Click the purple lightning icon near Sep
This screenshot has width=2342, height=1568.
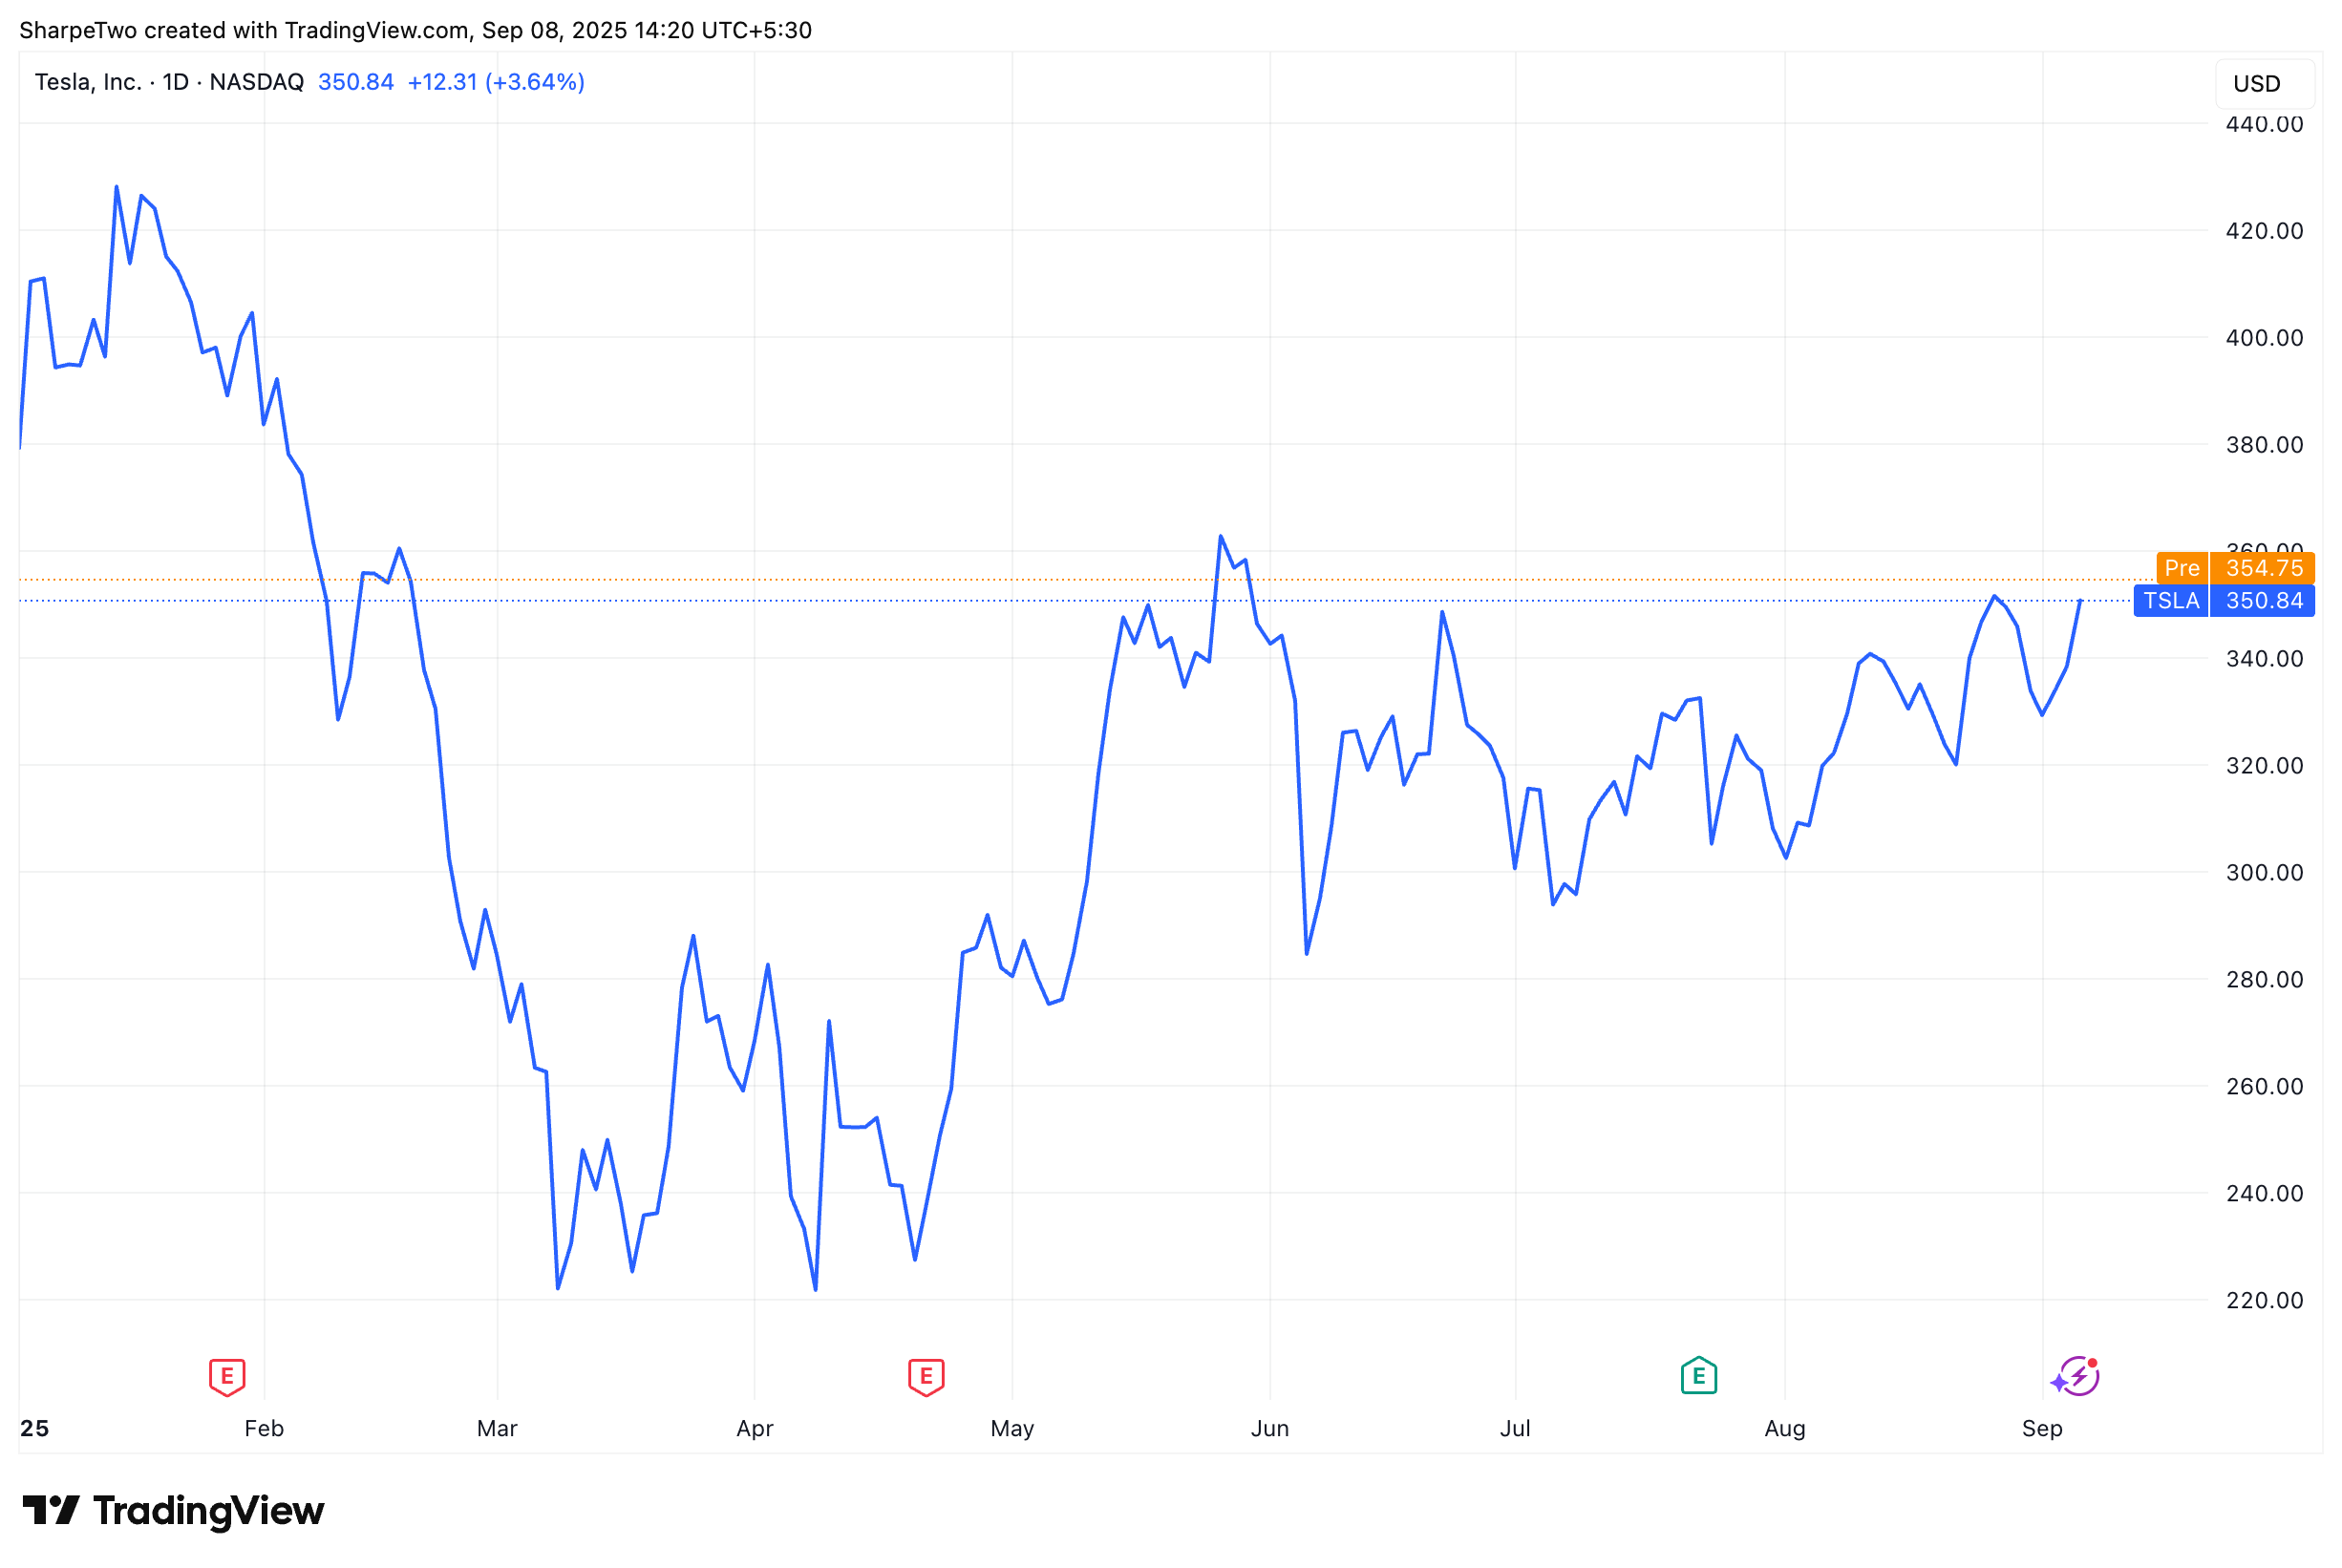coord(2075,1377)
